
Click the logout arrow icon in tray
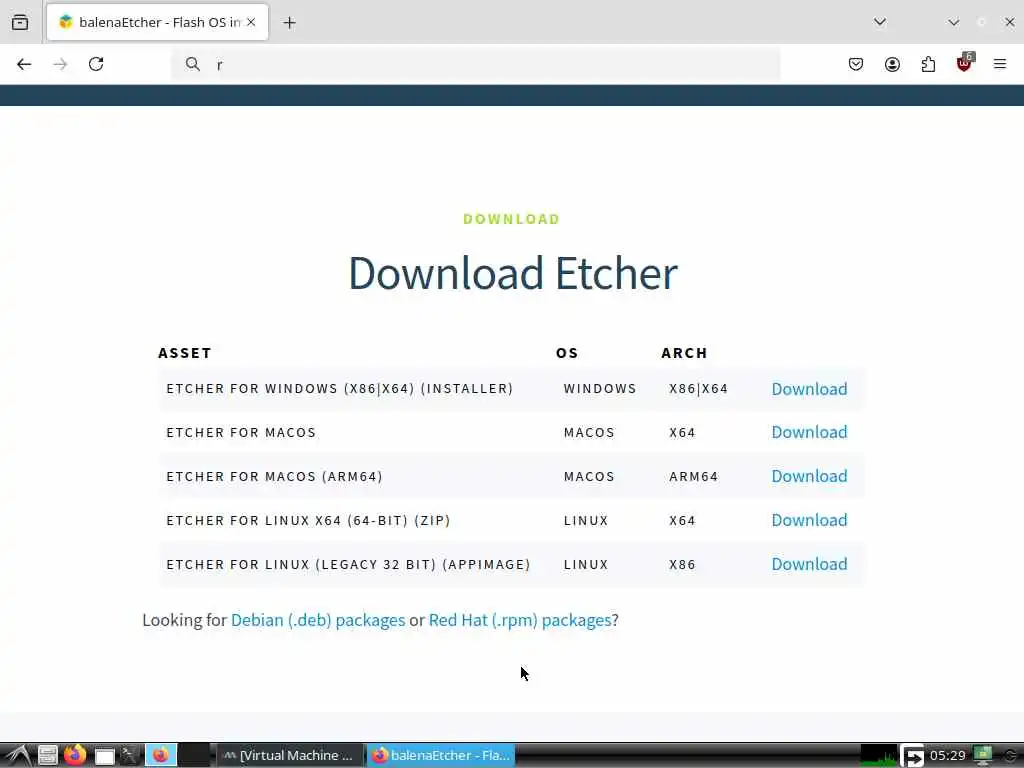pos(912,756)
